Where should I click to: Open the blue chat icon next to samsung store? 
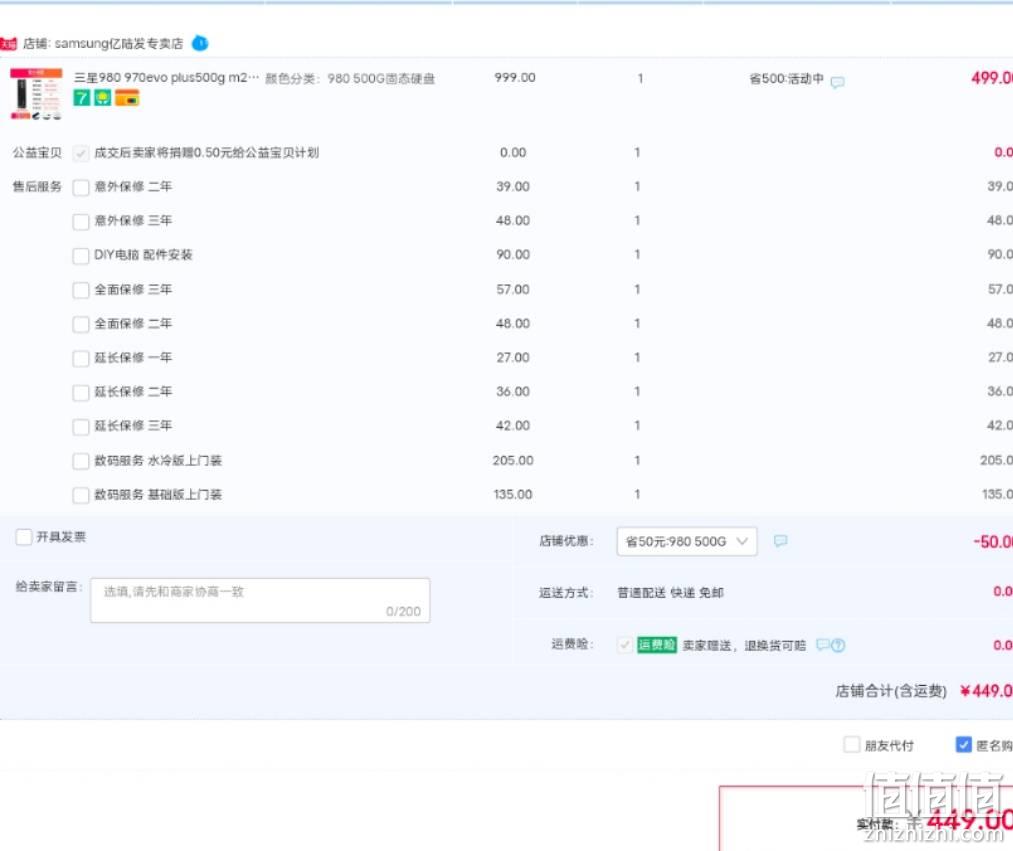(200, 43)
